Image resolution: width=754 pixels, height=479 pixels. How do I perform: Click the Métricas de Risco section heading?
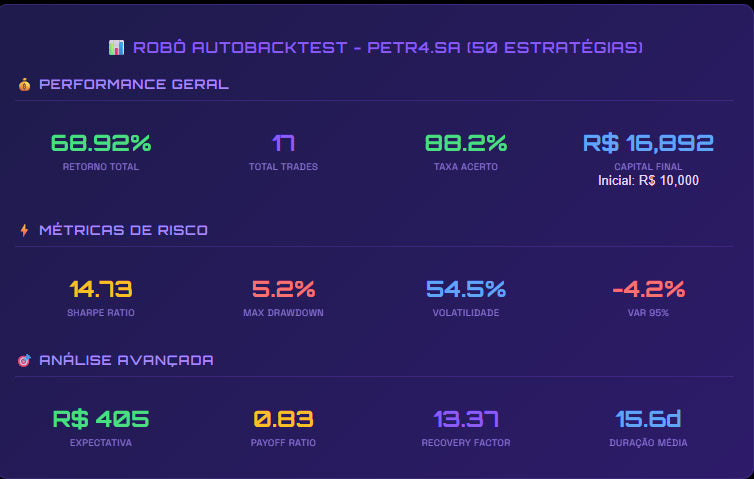point(123,230)
